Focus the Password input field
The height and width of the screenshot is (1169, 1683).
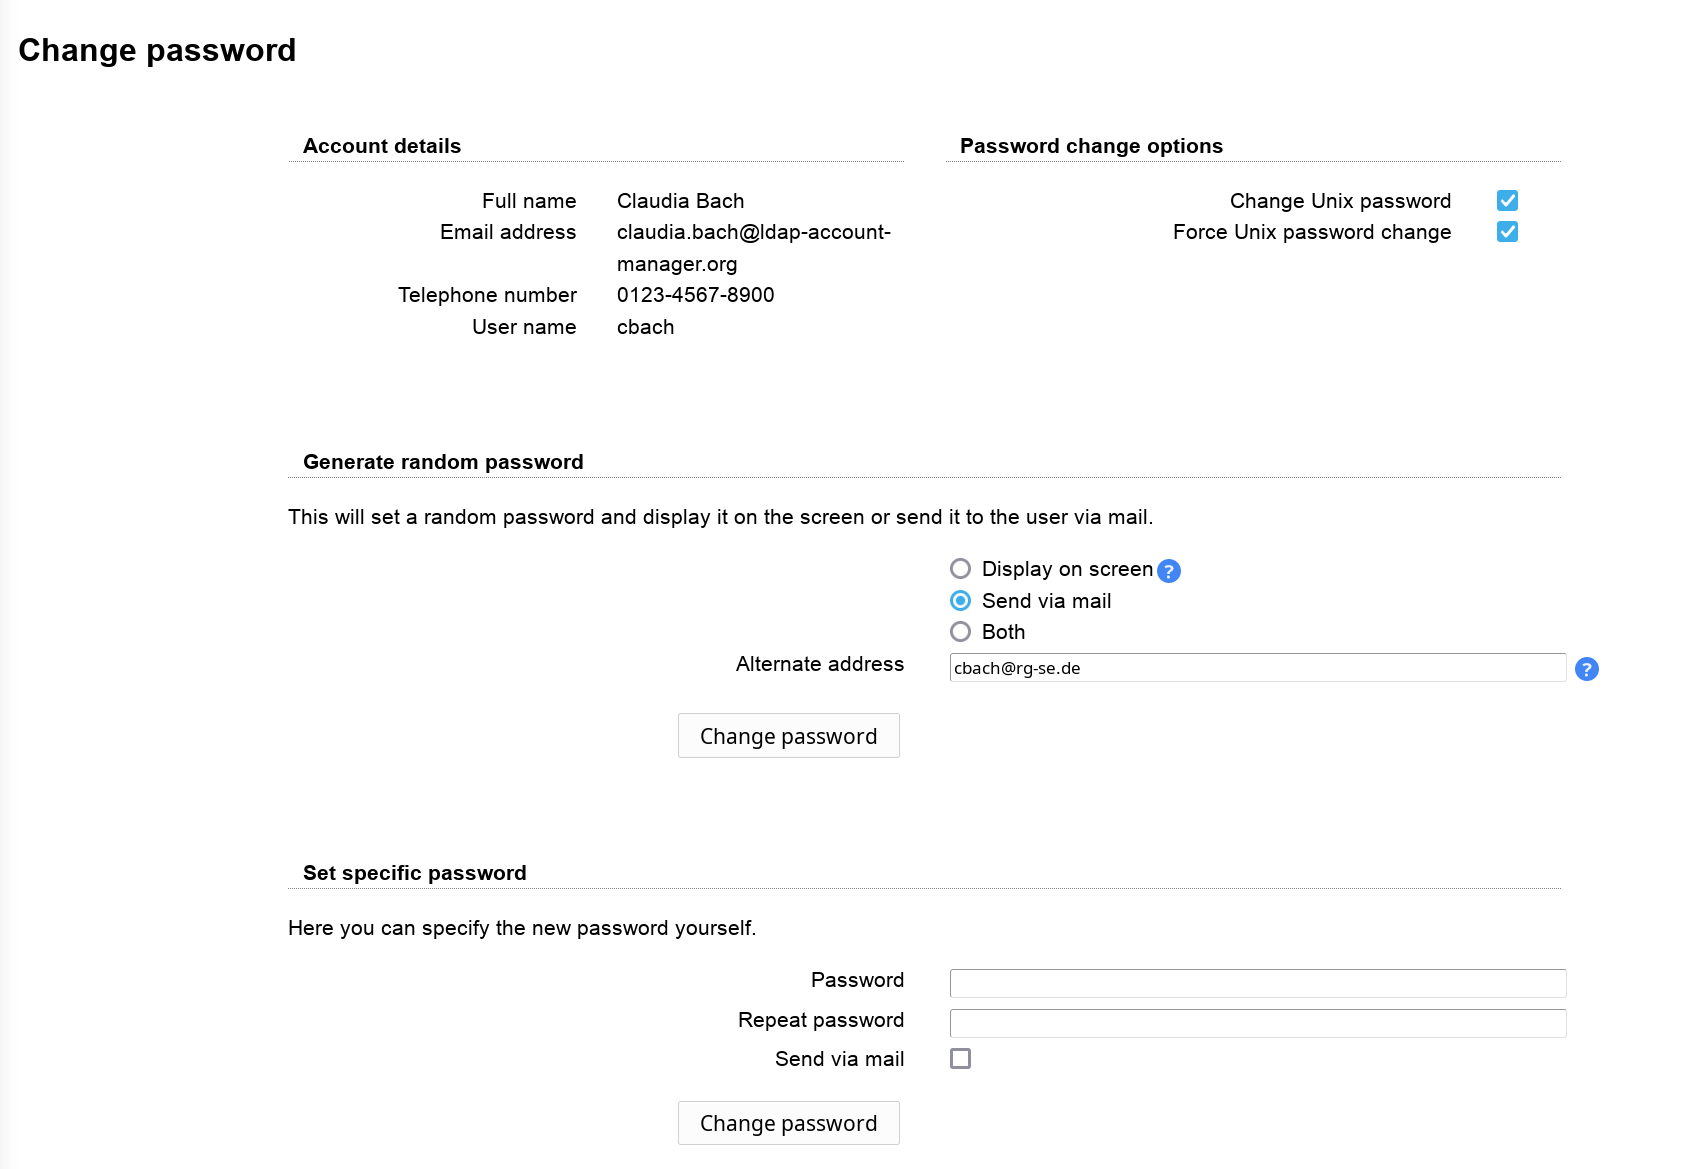[x=1256, y=982]
